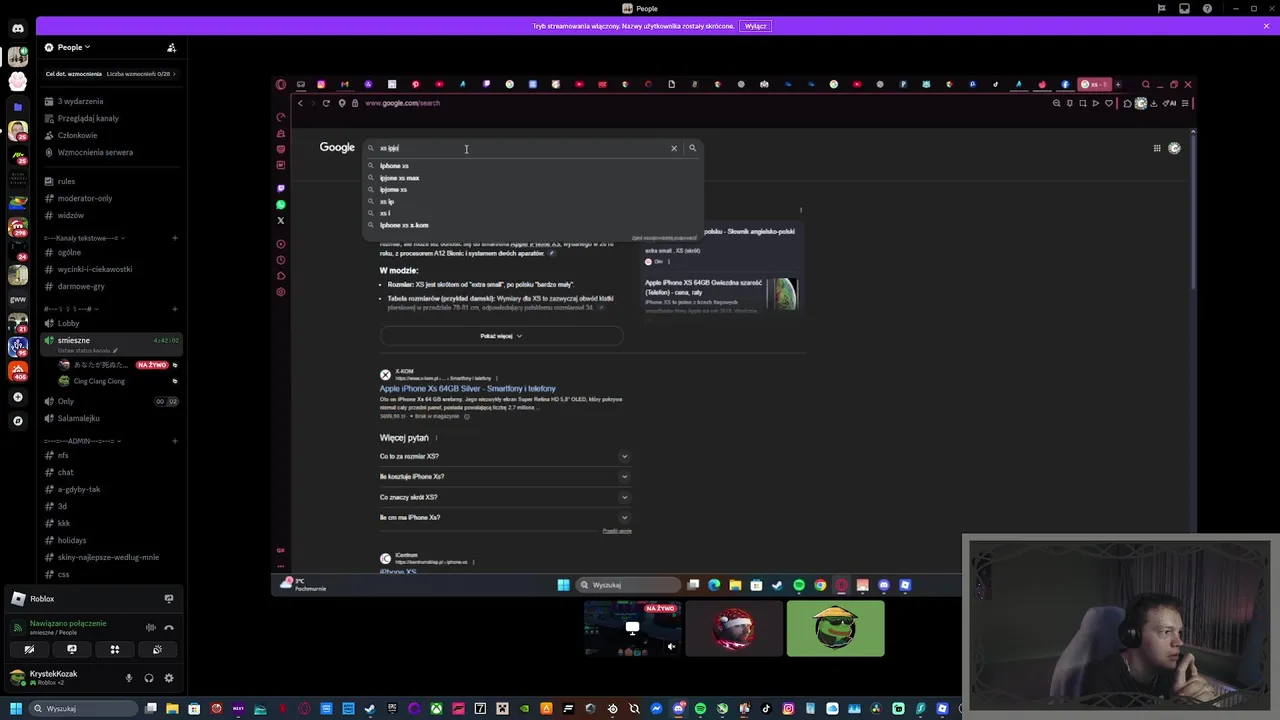Toggle headphones deafen
The height and width of the screenshot is (720, 1280).
tap(149, 678)
